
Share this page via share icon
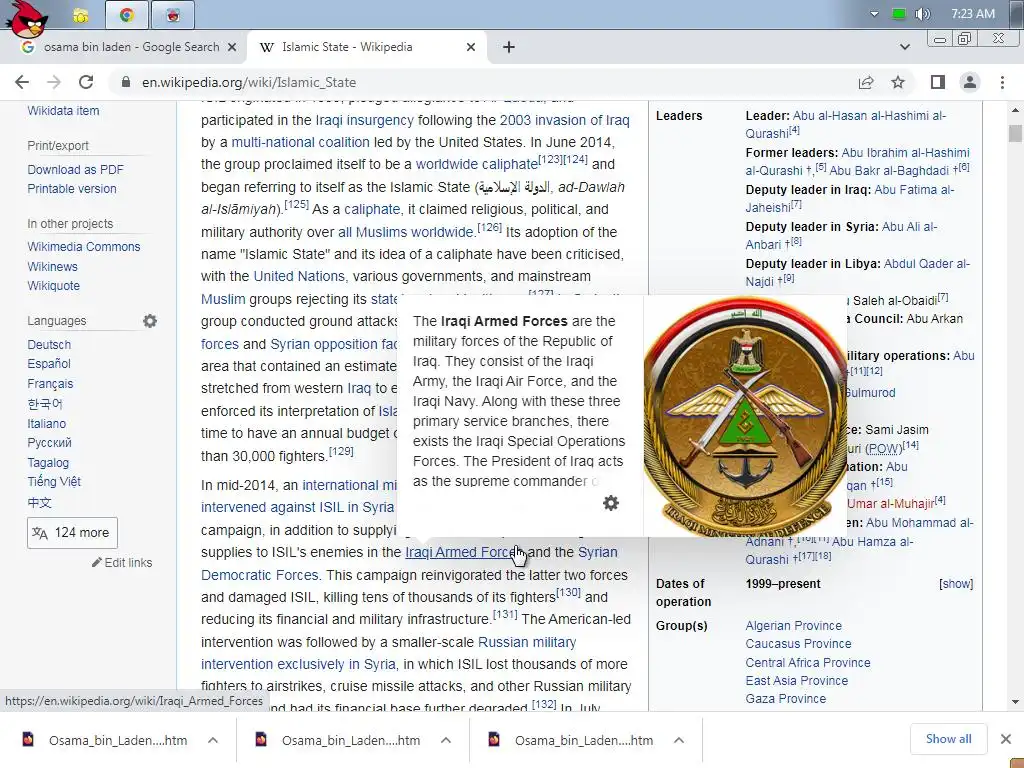tap(866, 82)
